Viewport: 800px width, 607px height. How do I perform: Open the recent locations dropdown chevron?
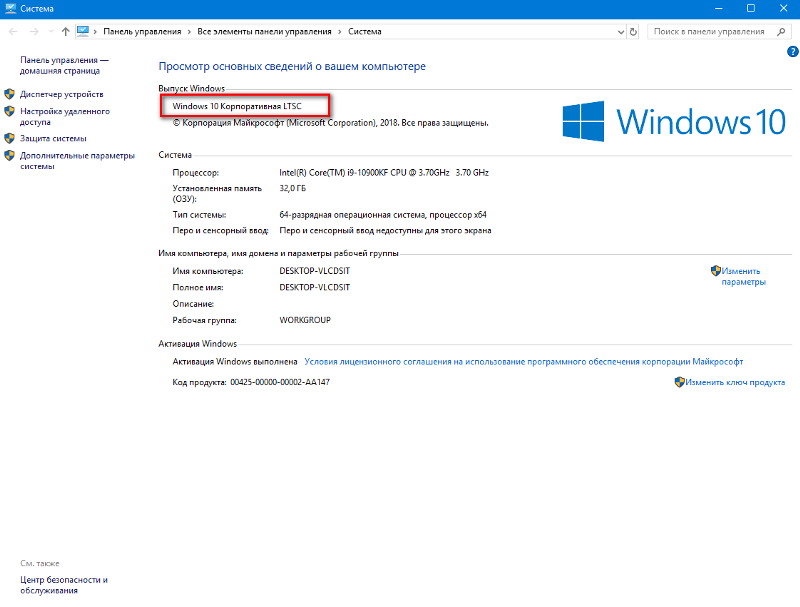[x=51, y=32]
